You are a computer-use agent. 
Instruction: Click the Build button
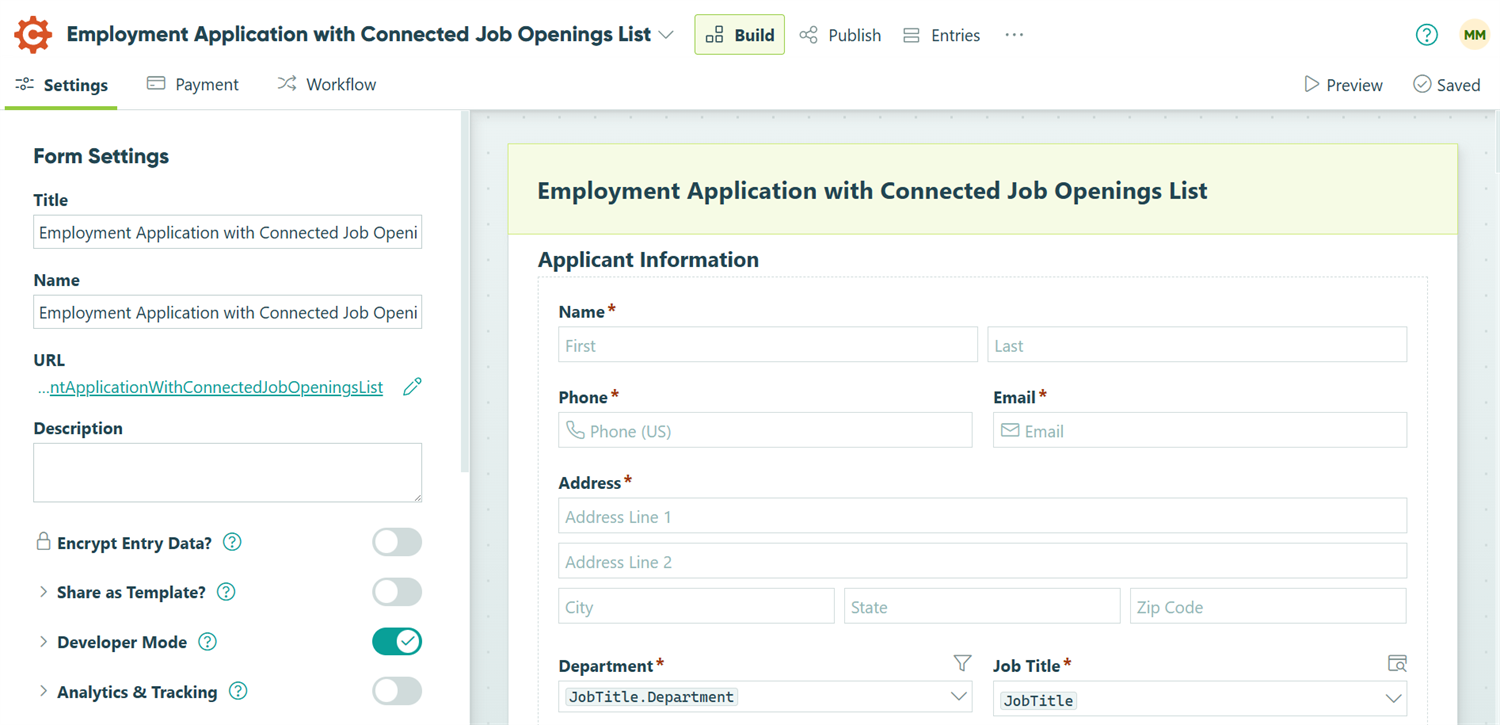(x=739, y=34)
